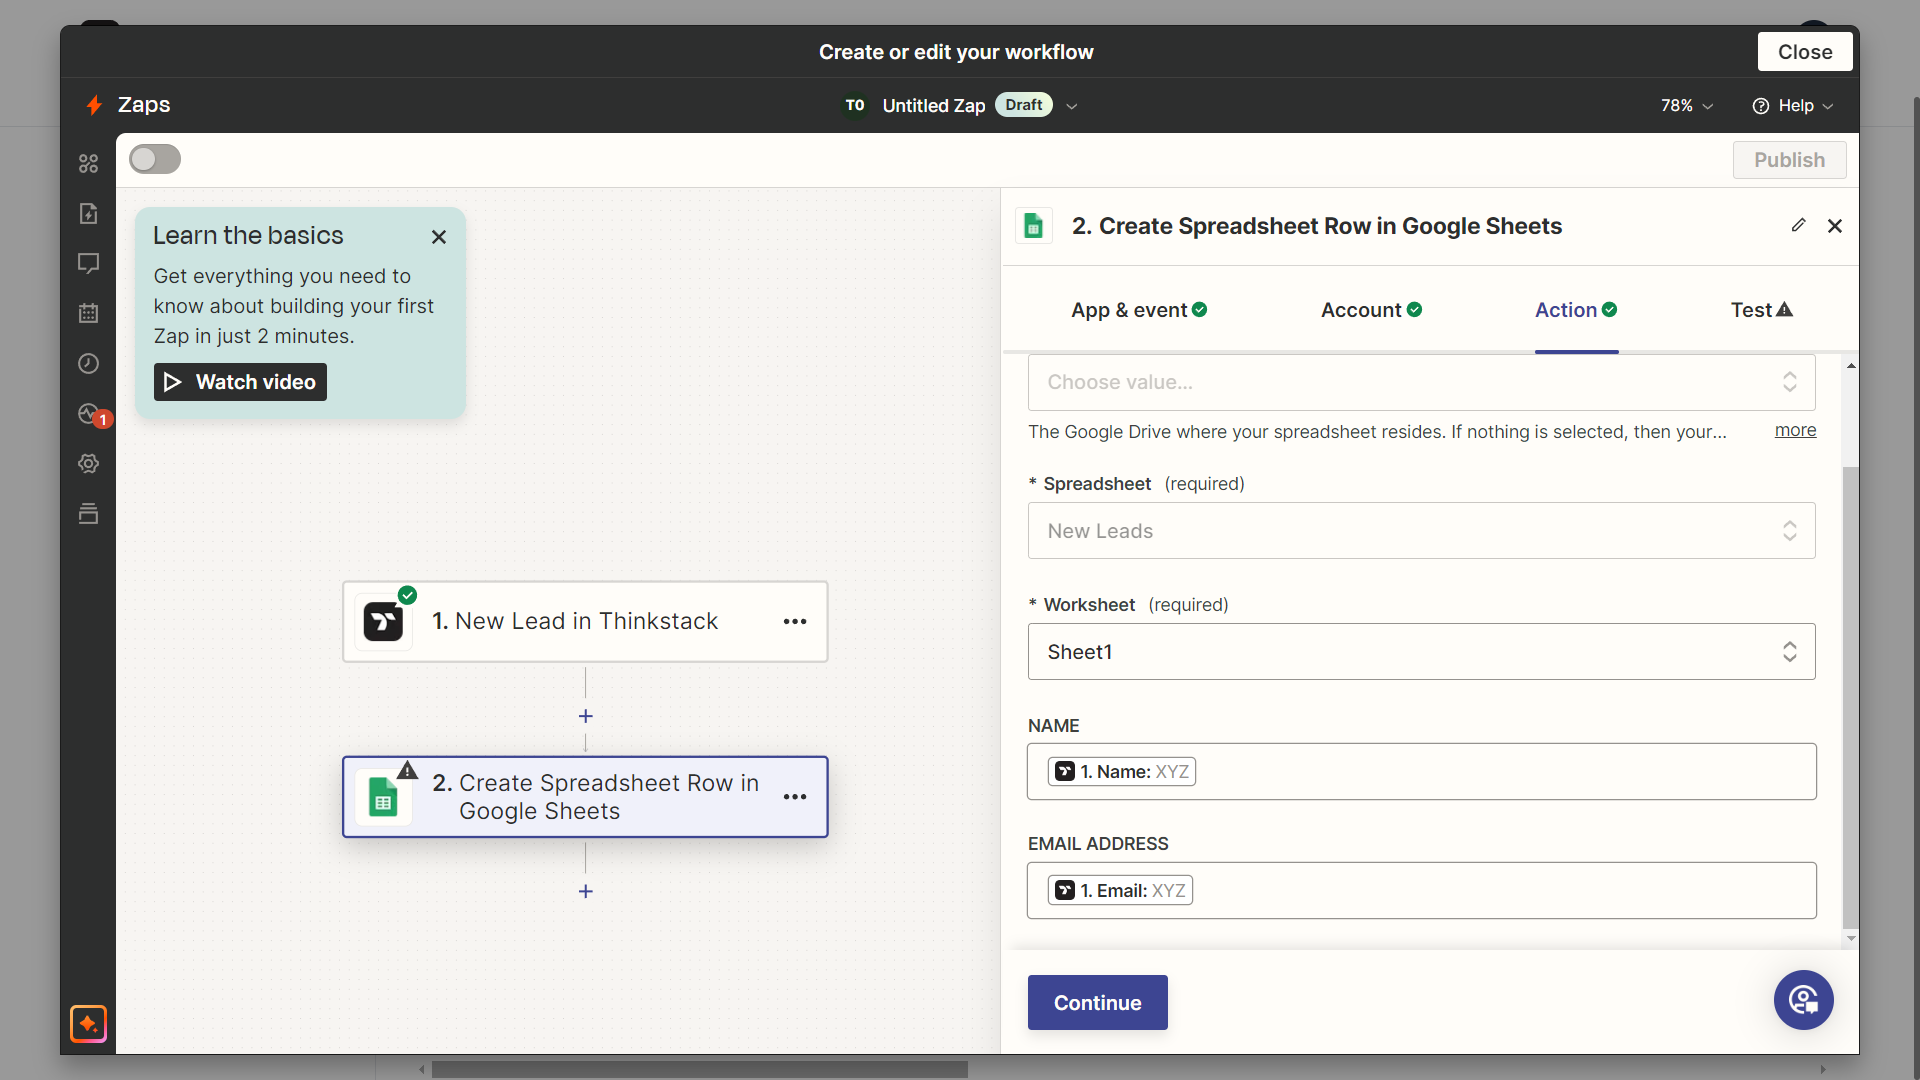This screenshot has width=1920, height=1080.
Task: Click the panel scroll down arrow
Action: [x=1851, y=938]
